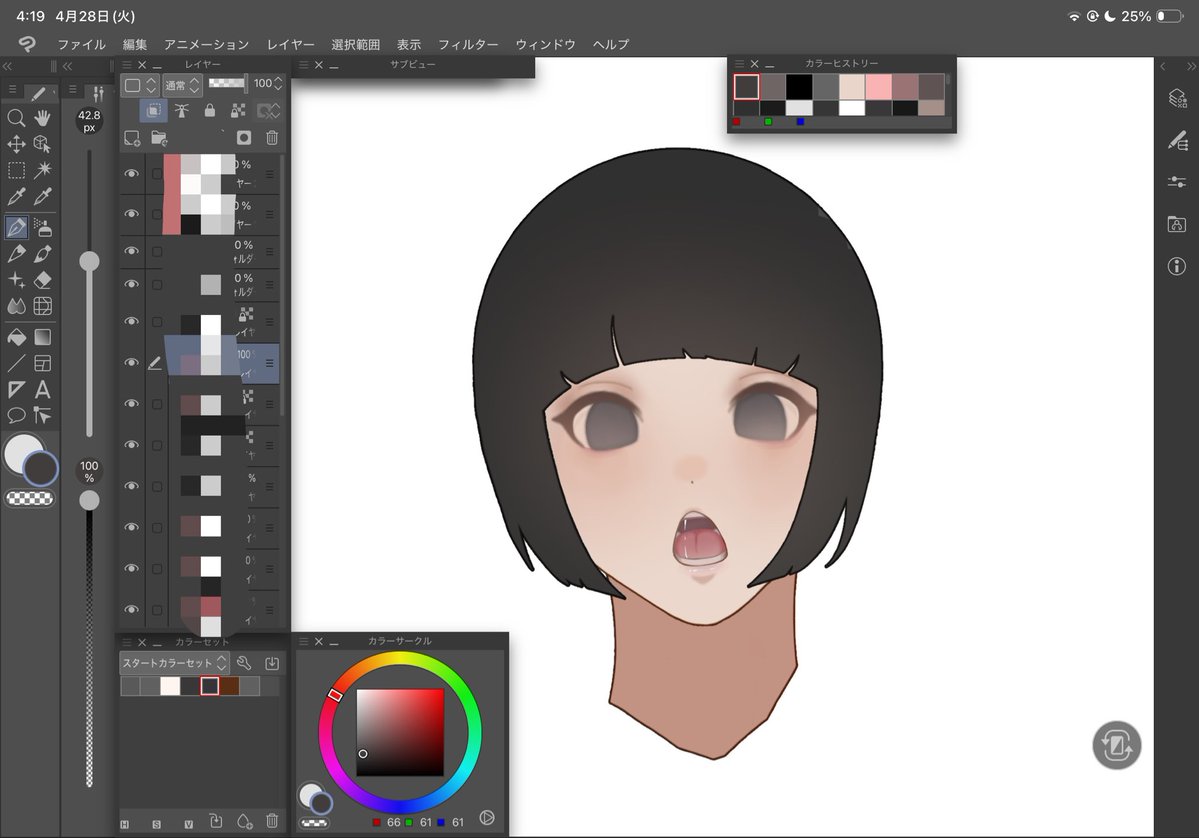1199x838 pixels.
Task: Click the new raster layer icon
Action: click(132, 138)
